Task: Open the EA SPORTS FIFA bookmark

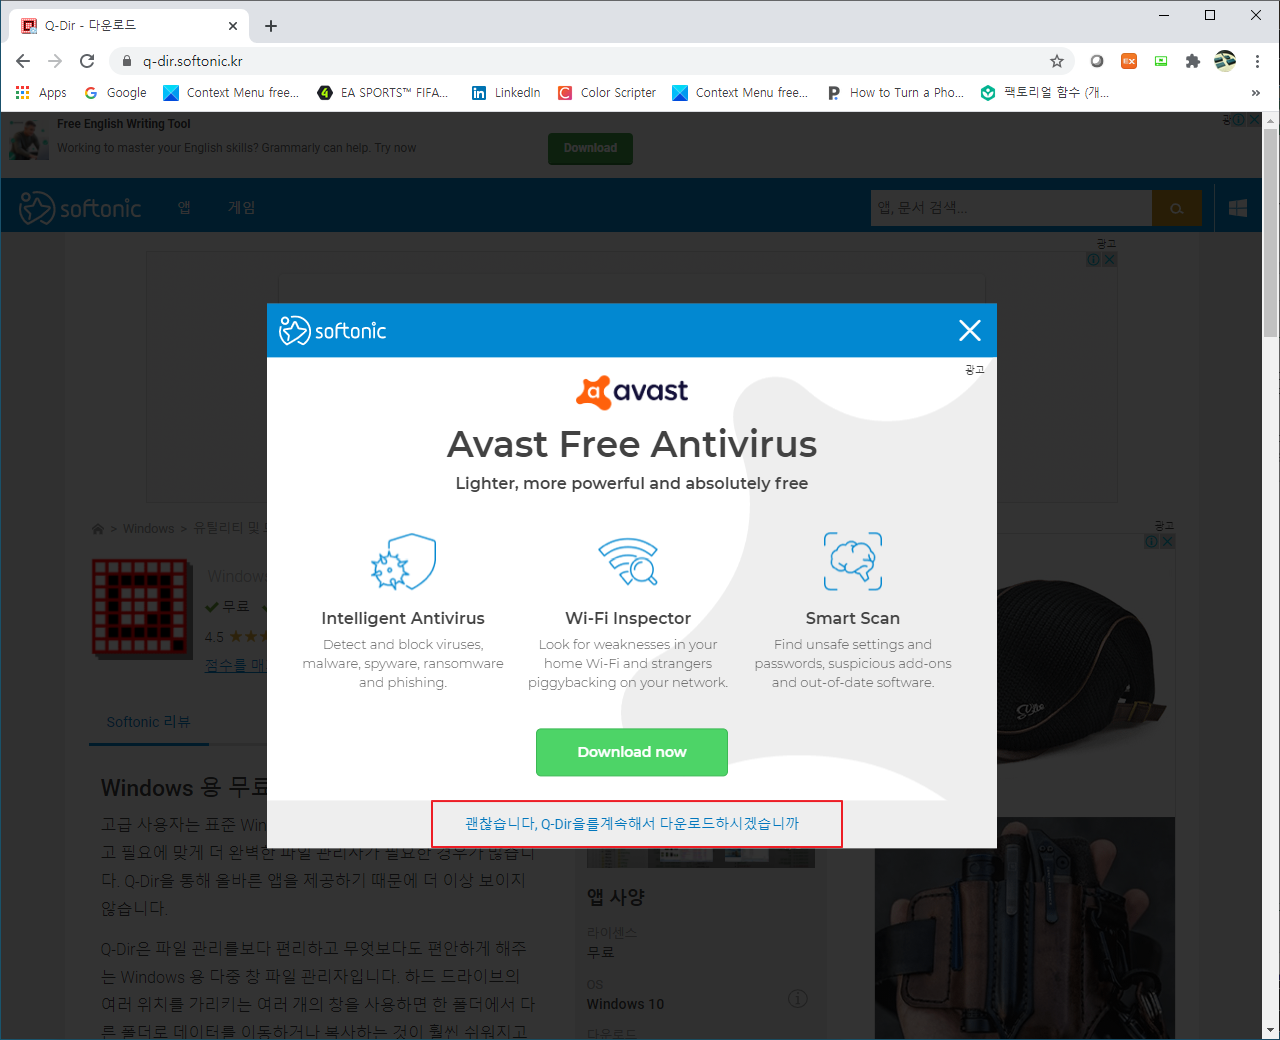Action: click(x=383, y=93)
